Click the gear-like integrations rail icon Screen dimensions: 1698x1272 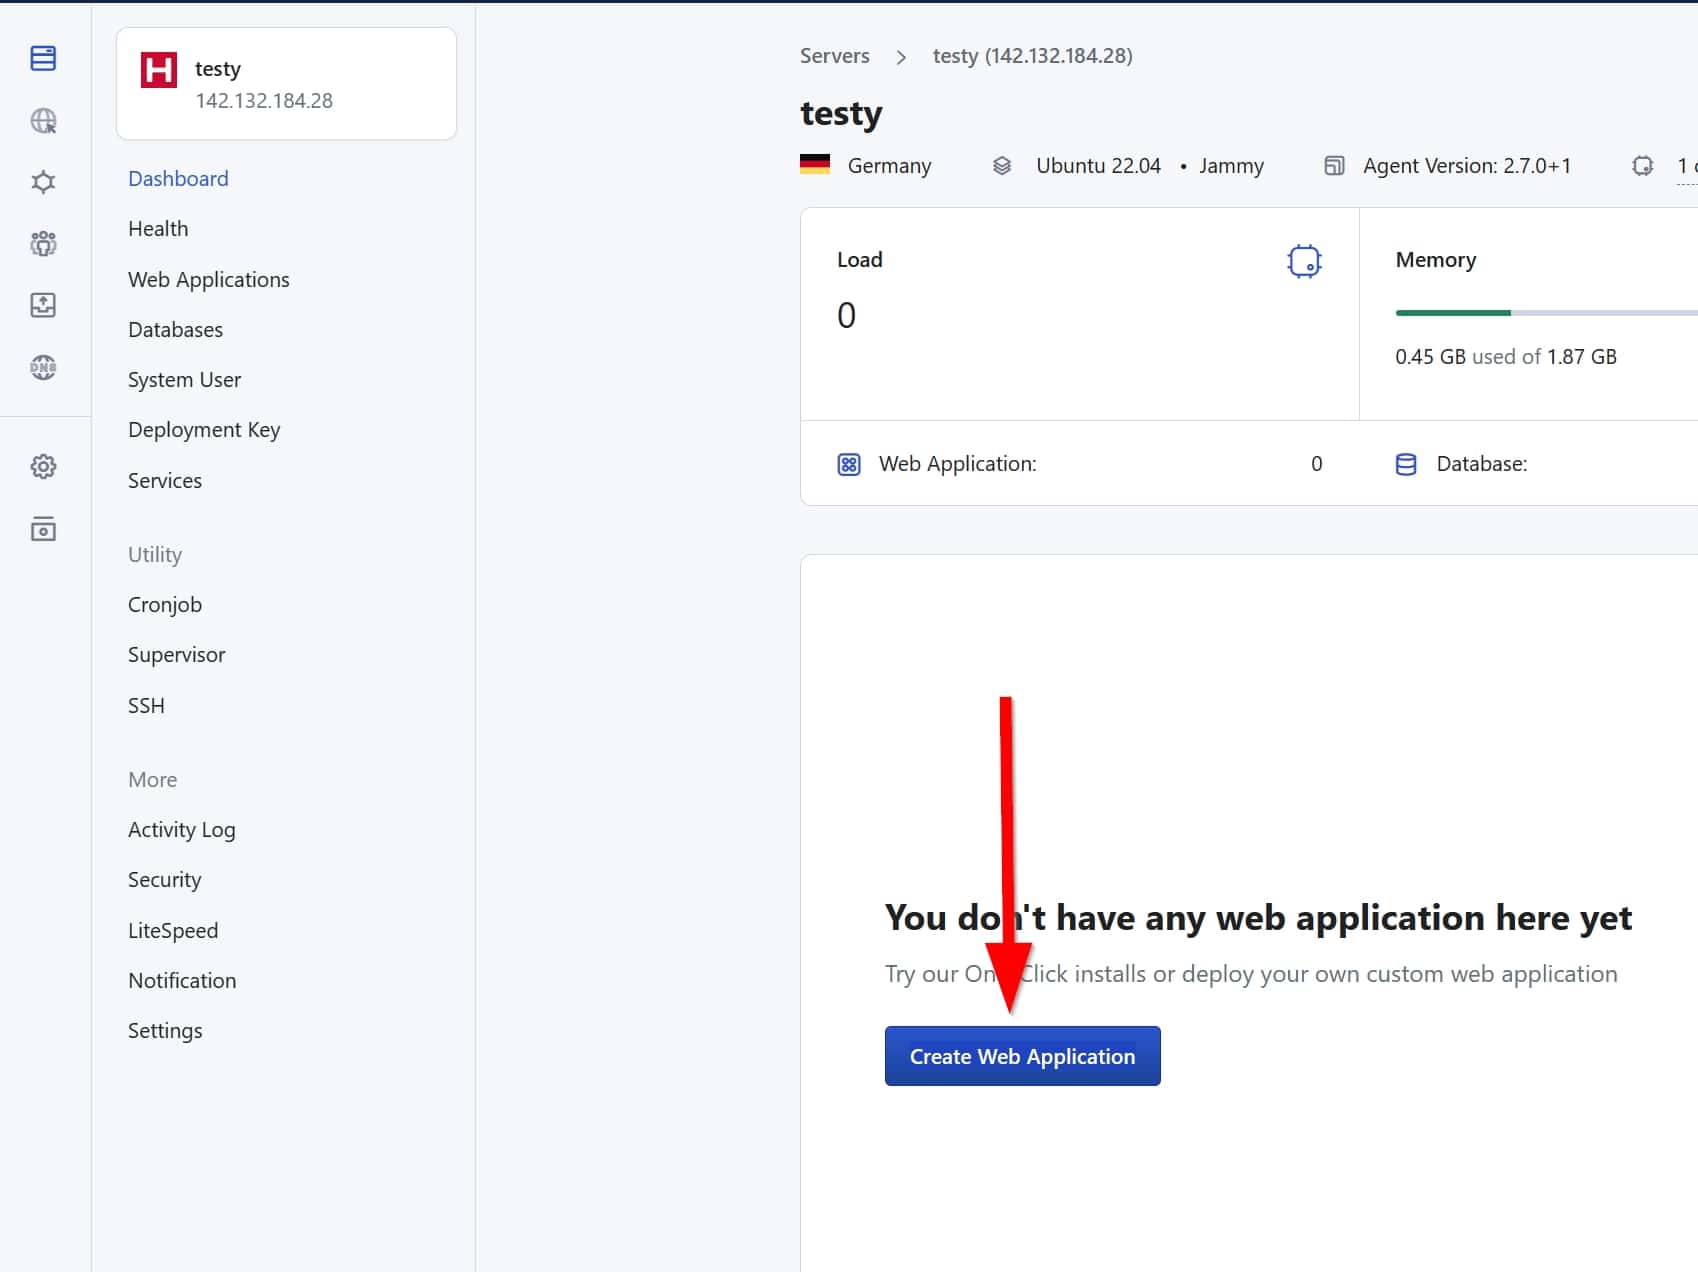coord(43,182)
